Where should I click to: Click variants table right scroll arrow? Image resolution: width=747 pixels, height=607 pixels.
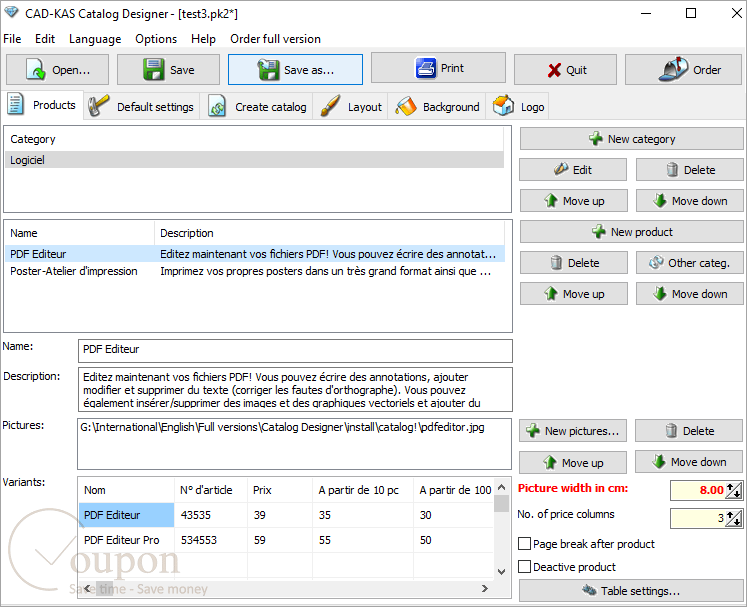[485, 588]
